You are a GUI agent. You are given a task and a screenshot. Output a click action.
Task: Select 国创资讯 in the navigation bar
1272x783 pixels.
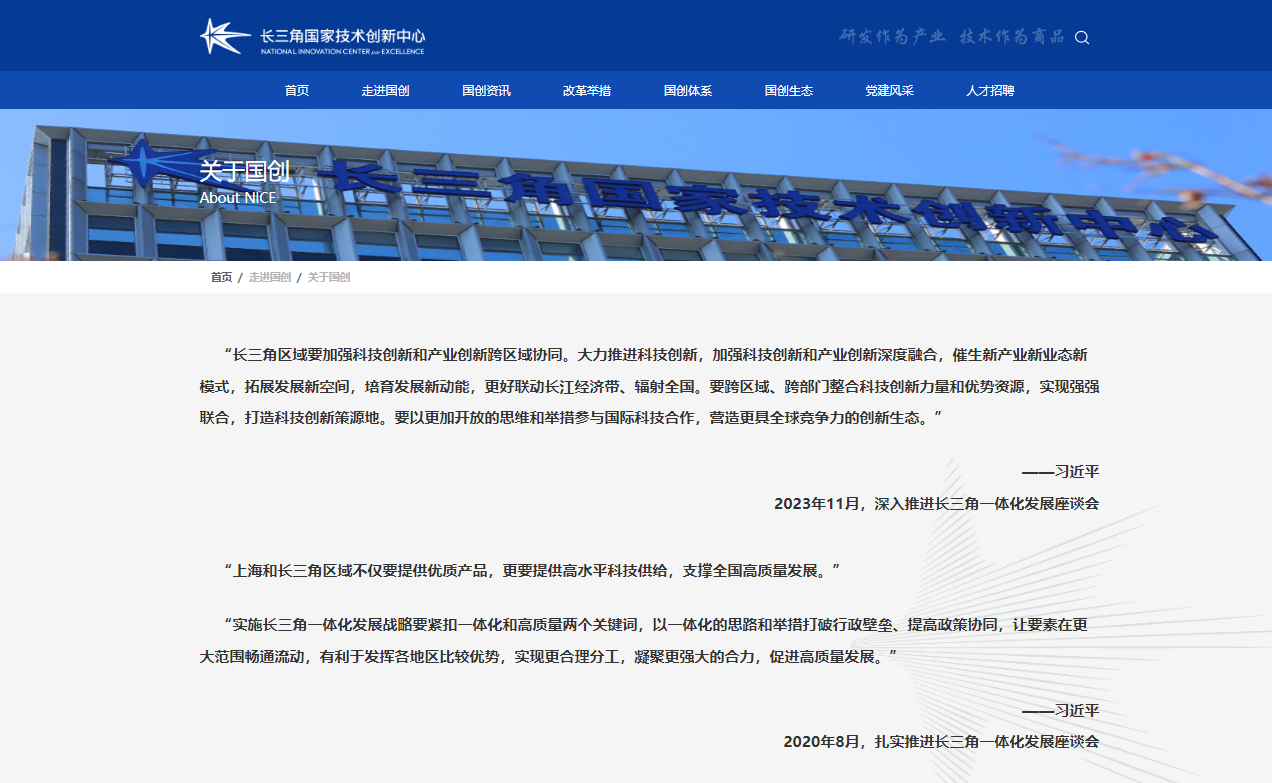point(486,91)
